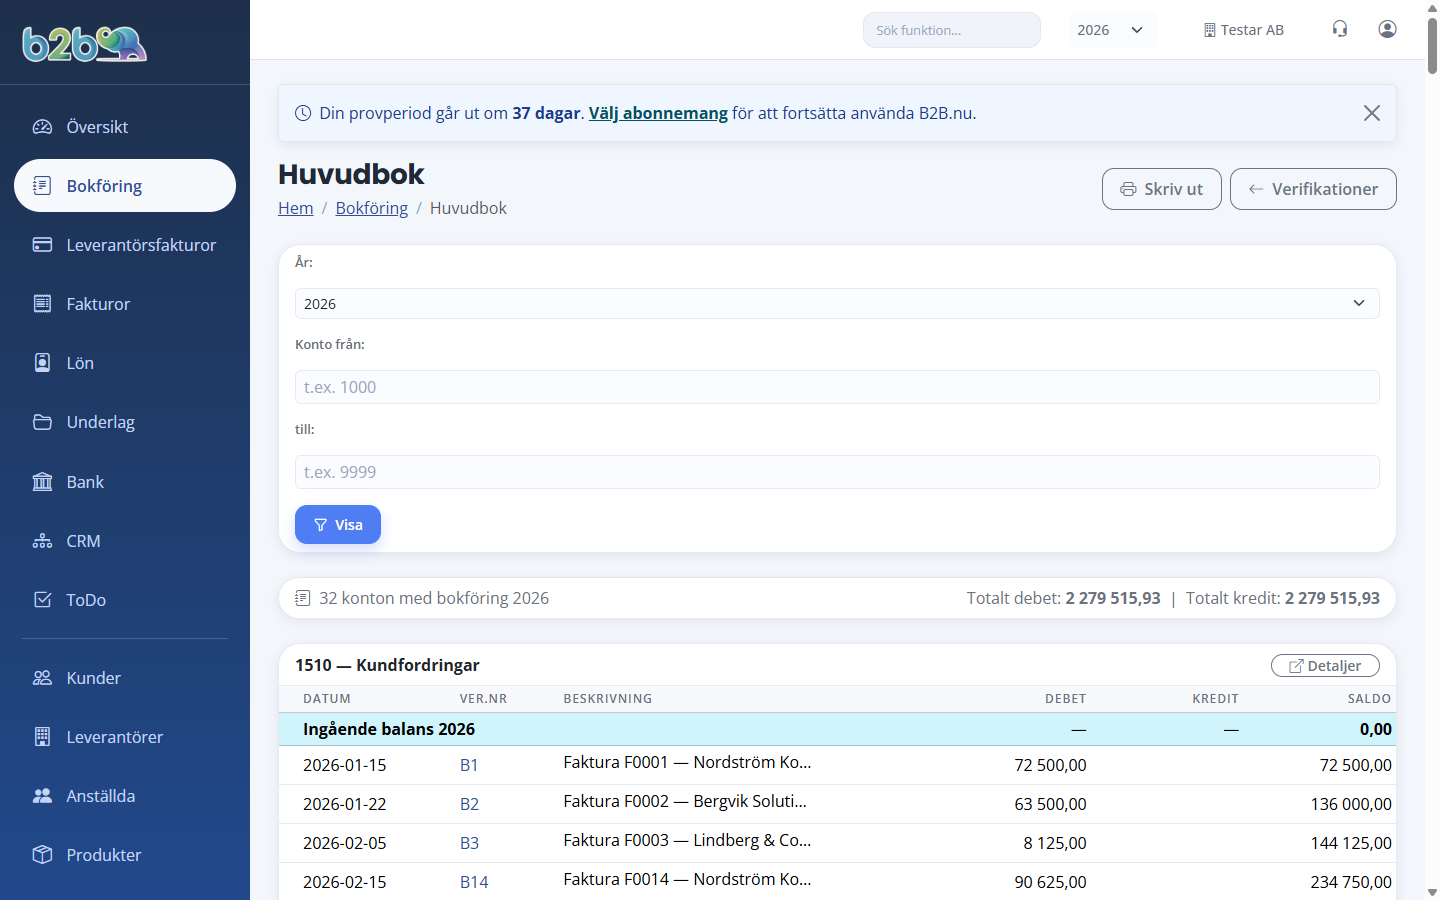Click debet value 63 500,00
The height and width of the screenshot is (900, 1440).
pos(1050,804)
